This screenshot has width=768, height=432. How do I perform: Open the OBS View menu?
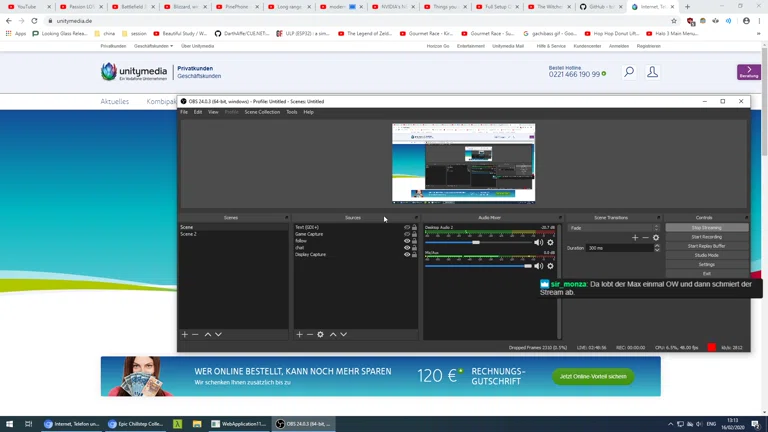pos(213,112)
